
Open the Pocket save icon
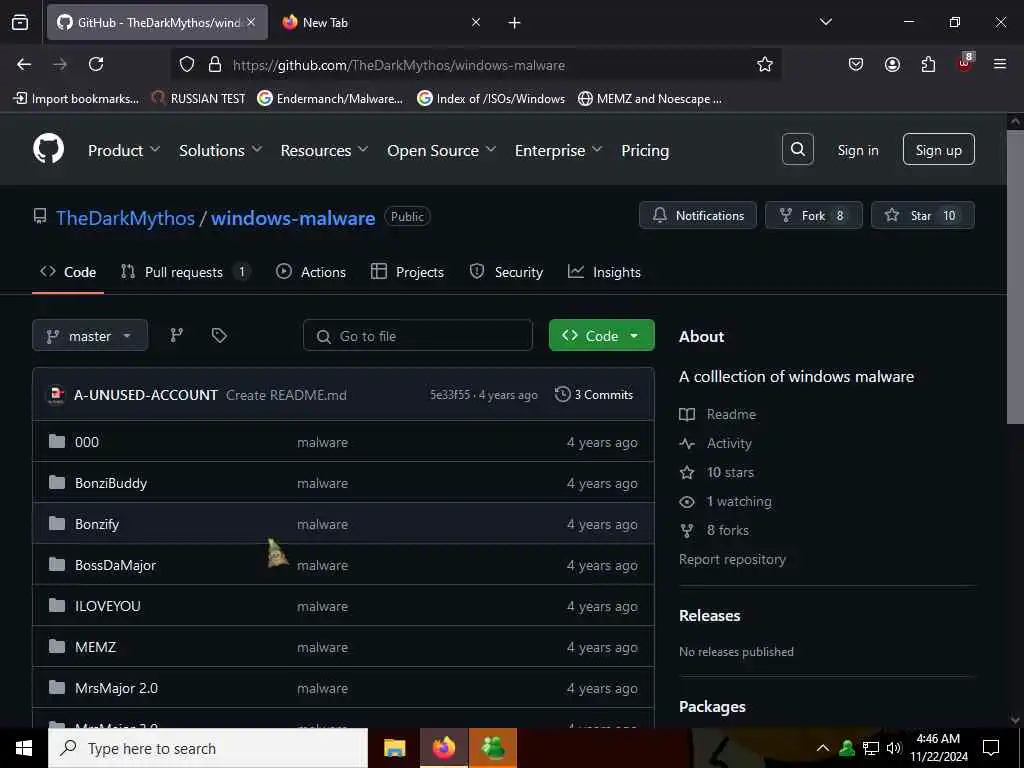tap(856, 64)
